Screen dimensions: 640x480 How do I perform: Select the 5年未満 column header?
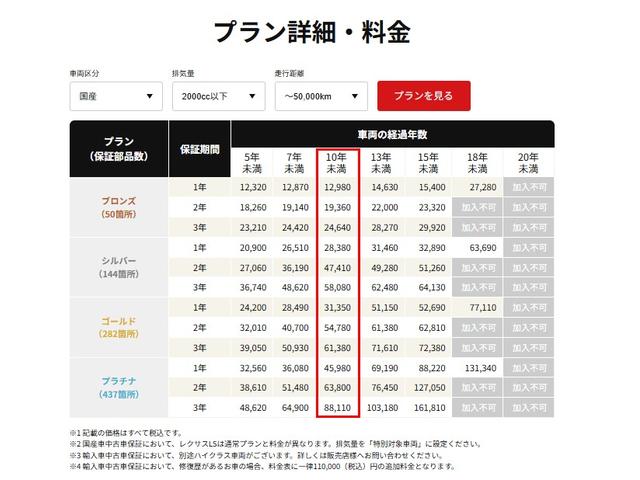click(x=253, y=163)
